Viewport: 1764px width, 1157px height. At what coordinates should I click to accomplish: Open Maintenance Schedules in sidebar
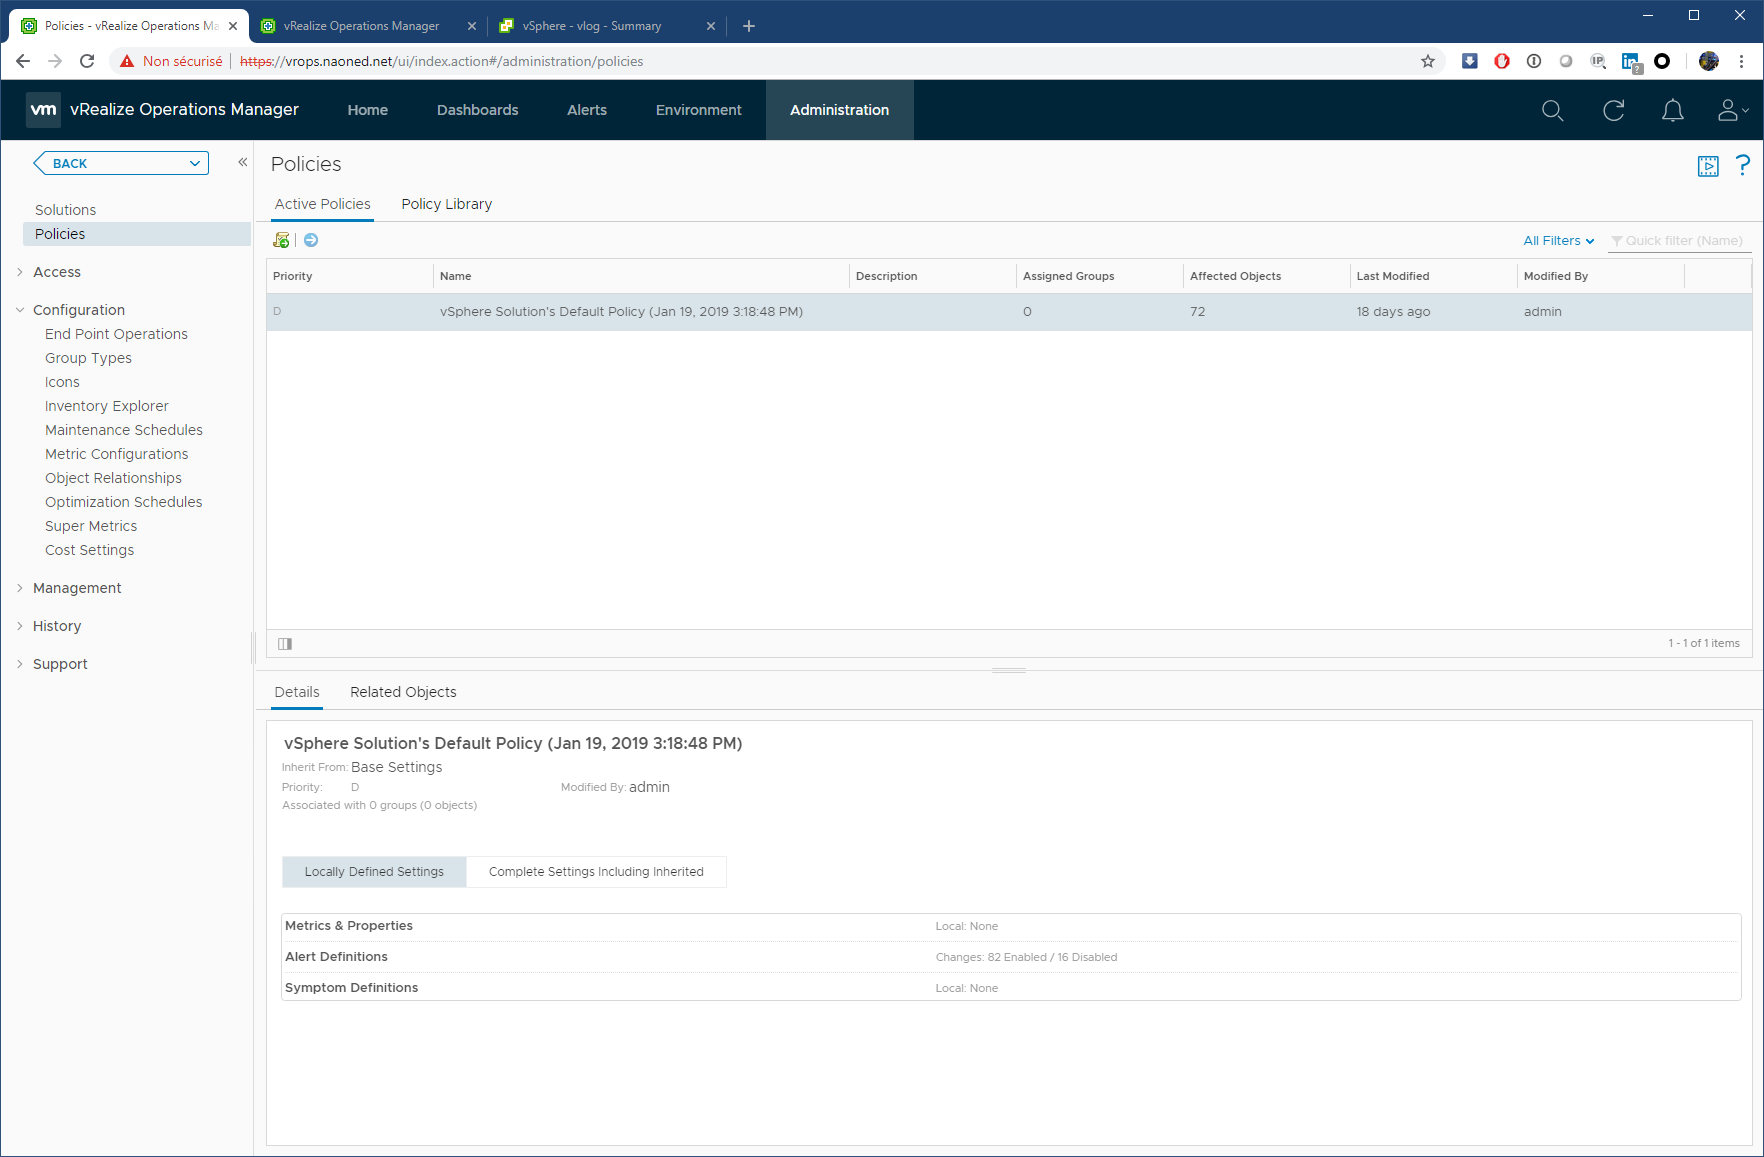pos(124,430)
